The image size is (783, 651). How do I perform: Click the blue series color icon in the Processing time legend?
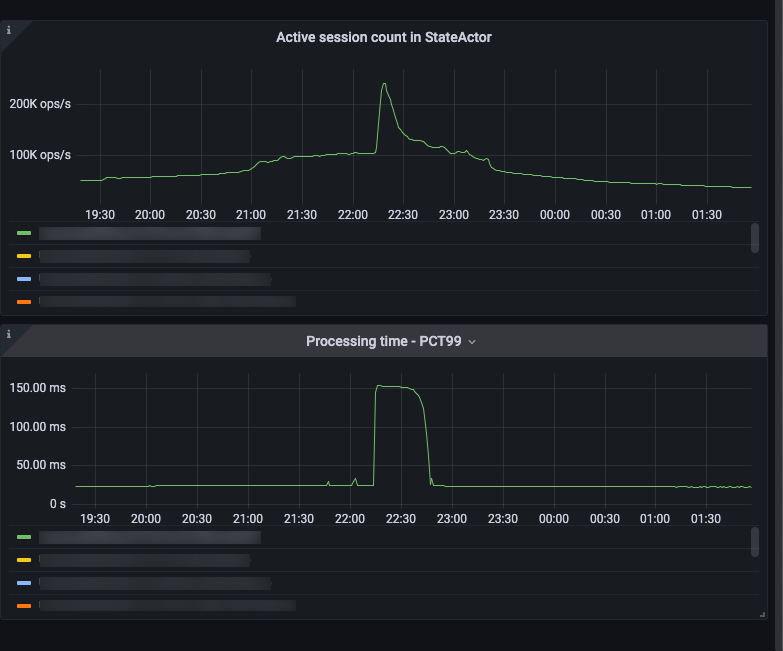tap(24, 582)
